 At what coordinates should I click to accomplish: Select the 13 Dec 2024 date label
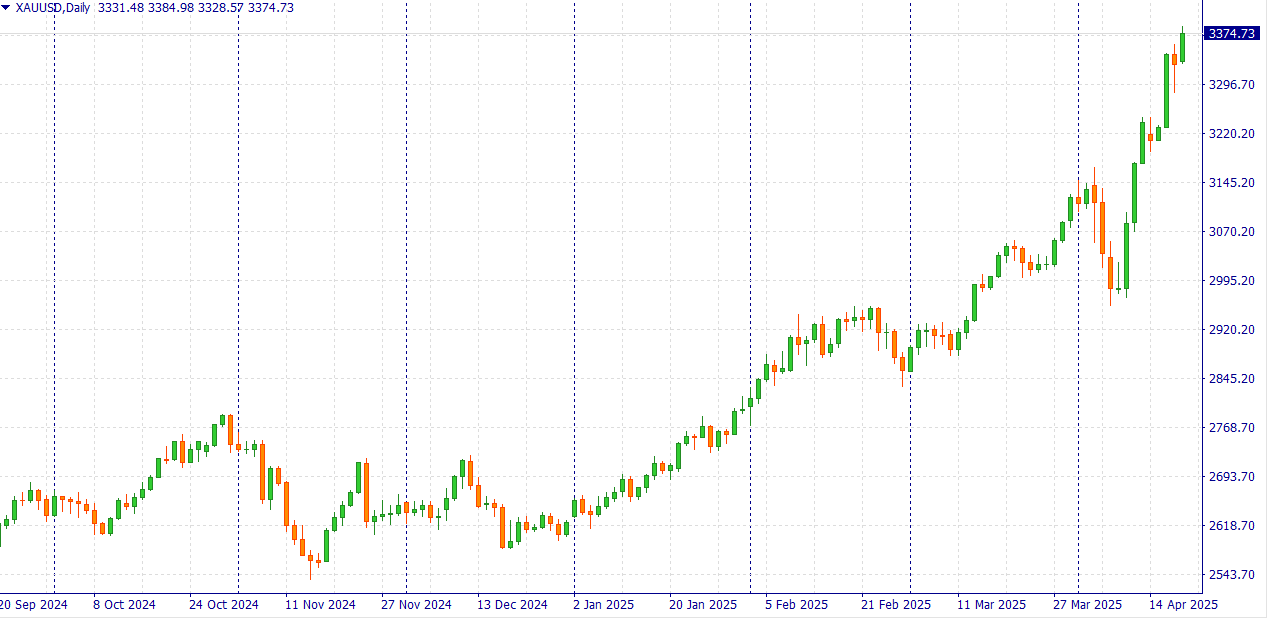pyautogui.click(x=512, y=605)
